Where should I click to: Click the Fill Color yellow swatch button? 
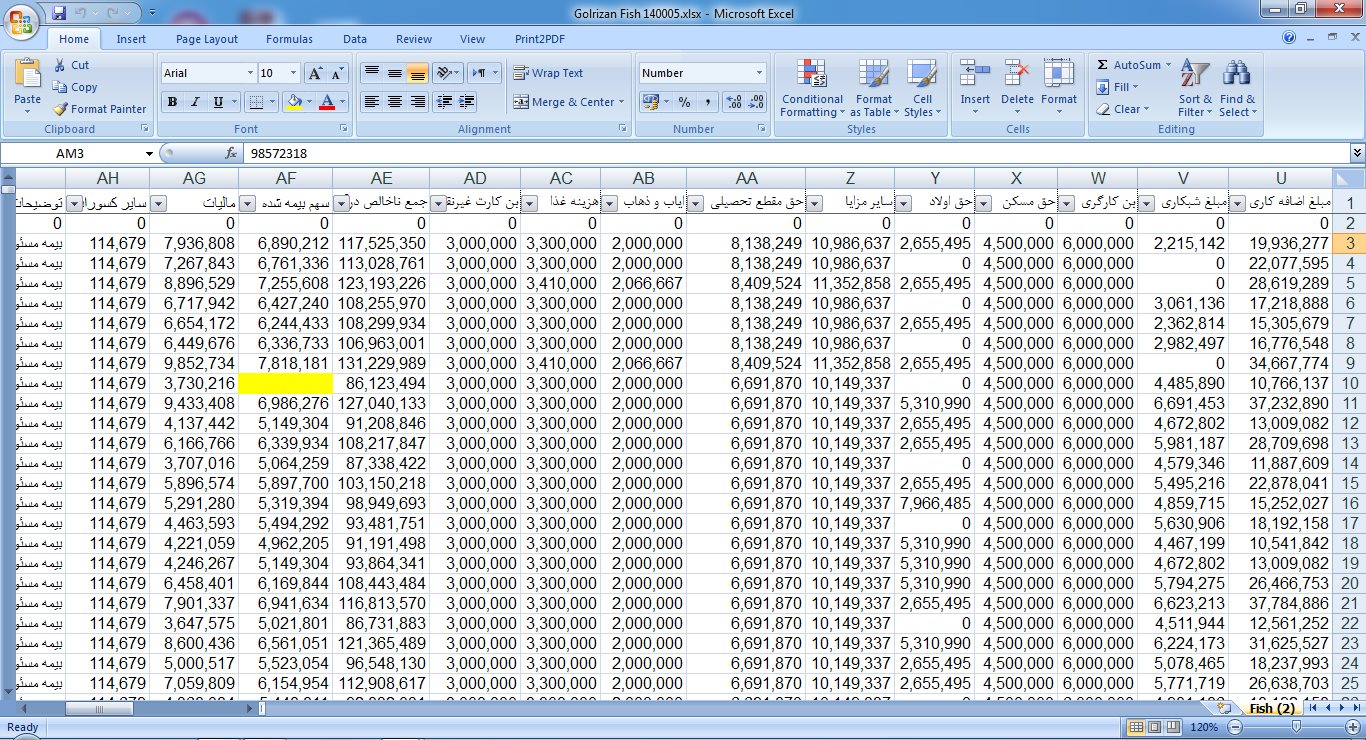294,102
